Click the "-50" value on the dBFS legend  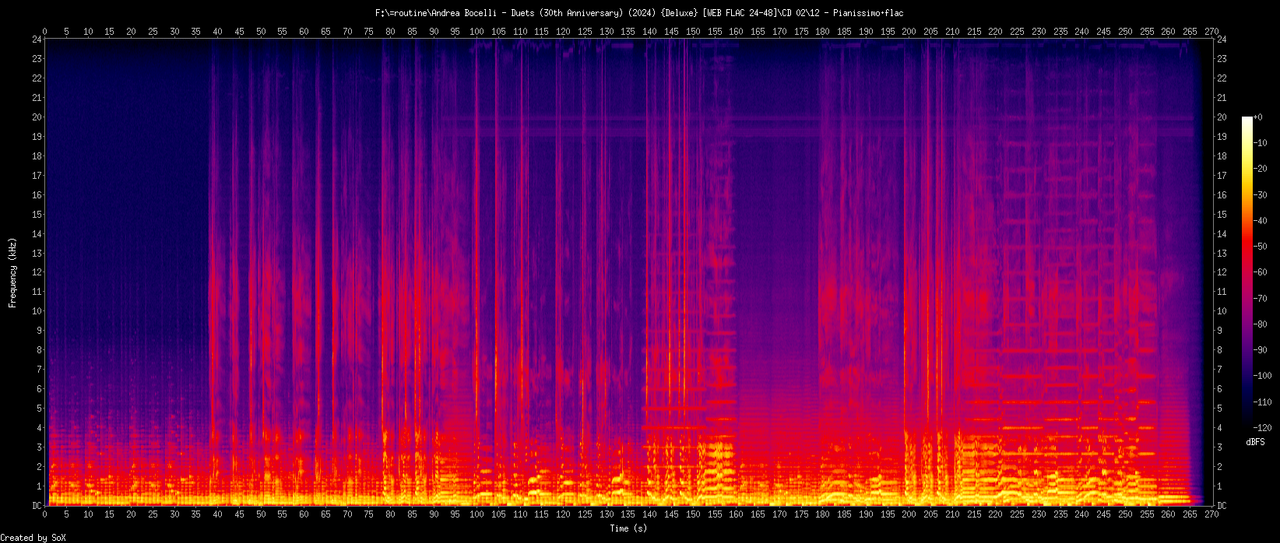[x=1262, y=246]
